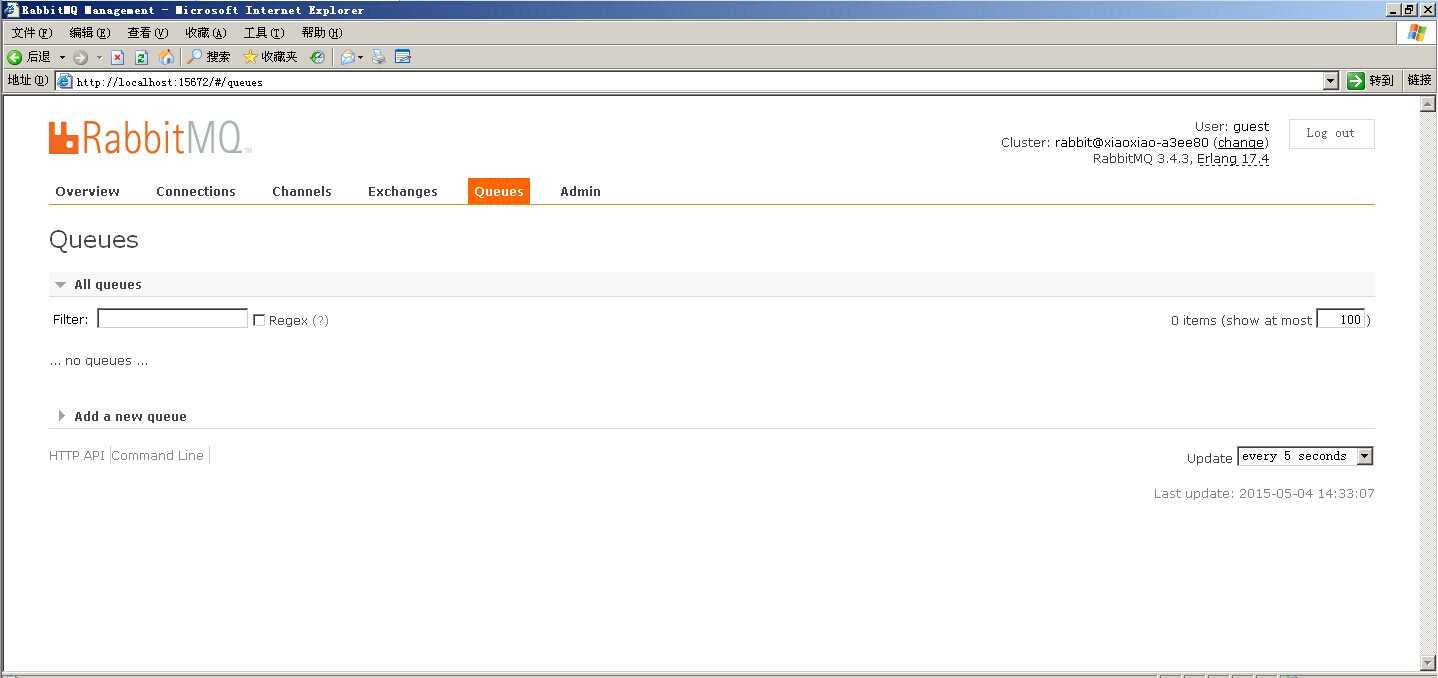Open the Mail icon dropdown arrow
This screenshot has width=1438, height=678.
tap(361, 58)
